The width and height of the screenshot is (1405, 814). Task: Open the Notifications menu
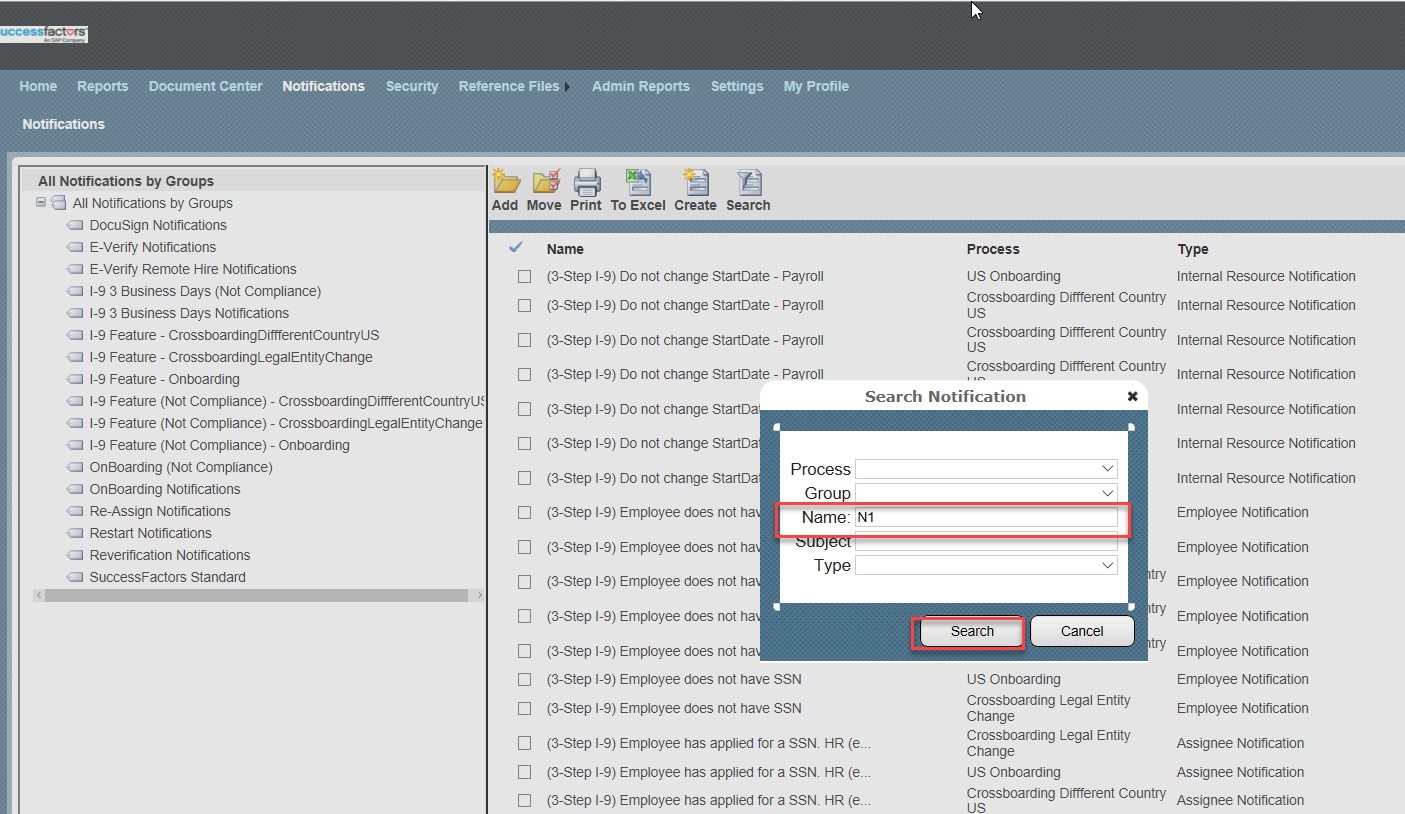pyautogui.click(x=323, y=86)
